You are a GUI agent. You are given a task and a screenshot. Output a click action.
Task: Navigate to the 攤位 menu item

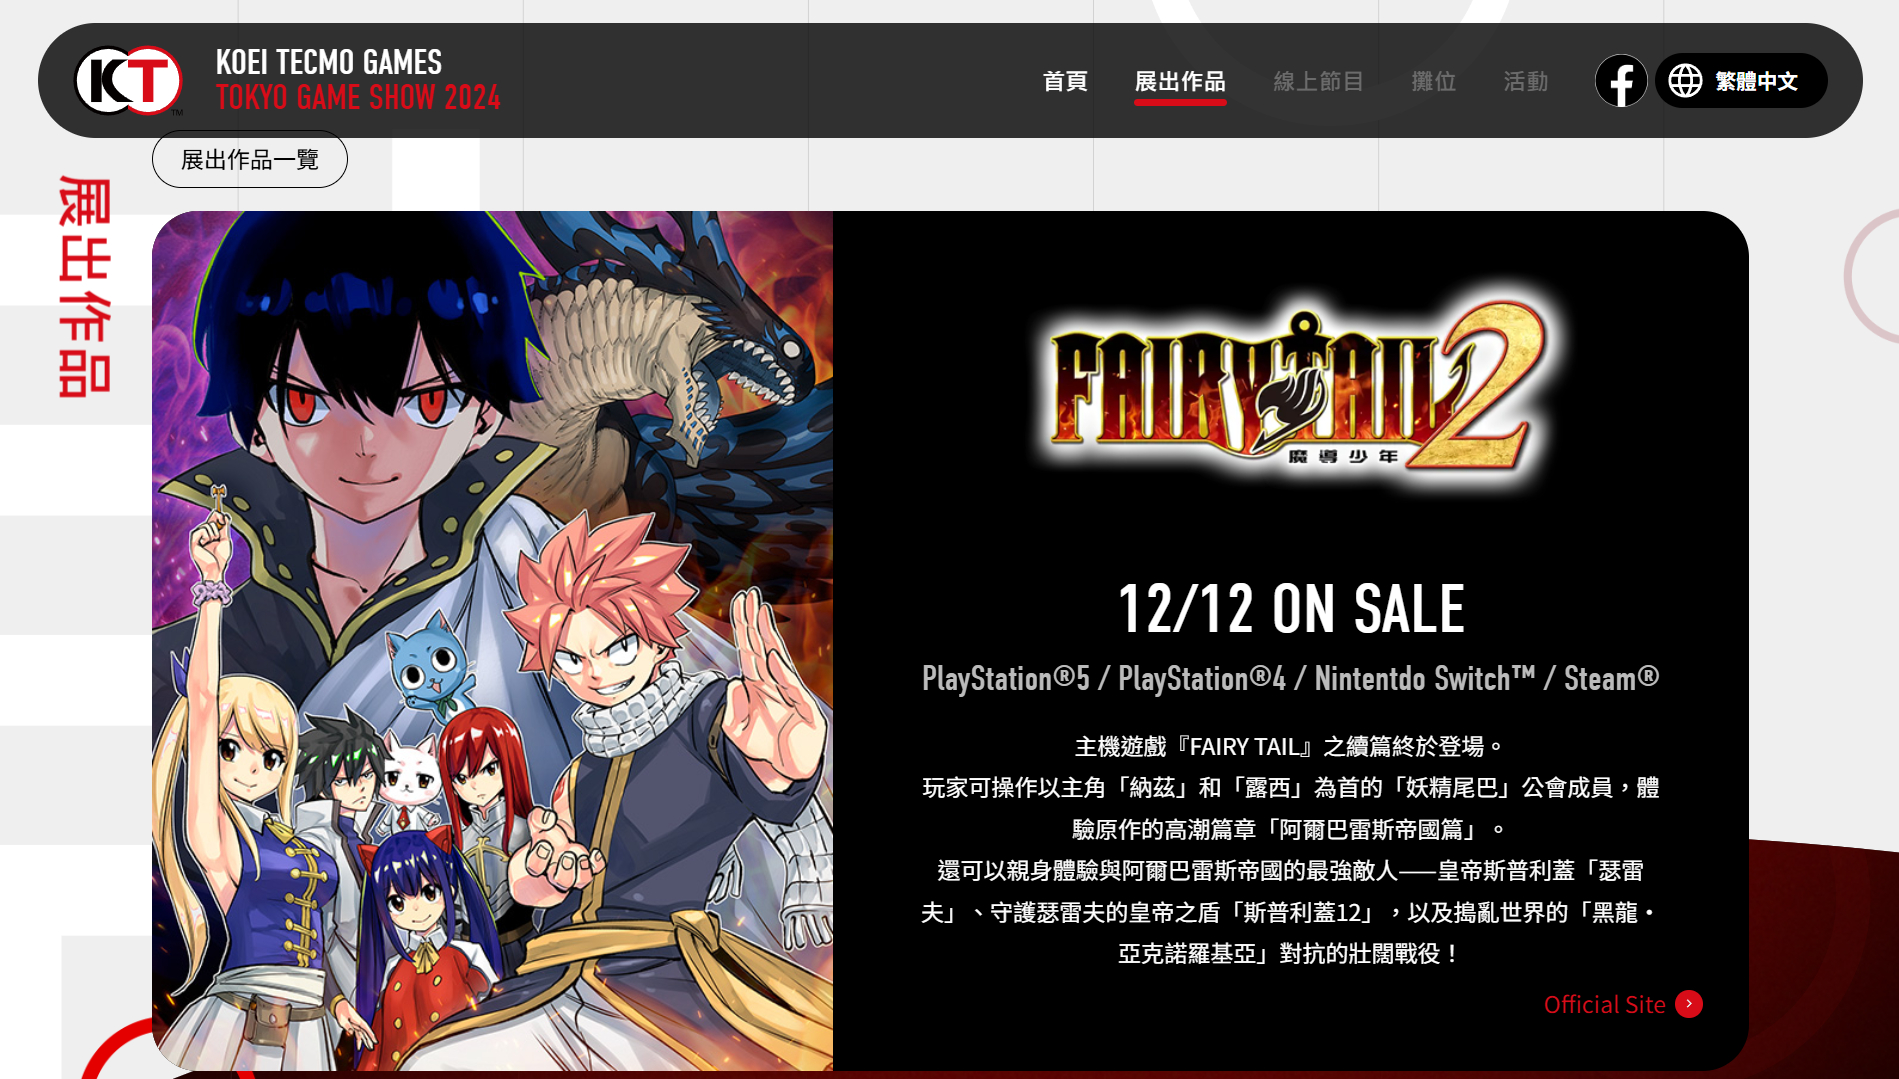tap(1433, 81)
